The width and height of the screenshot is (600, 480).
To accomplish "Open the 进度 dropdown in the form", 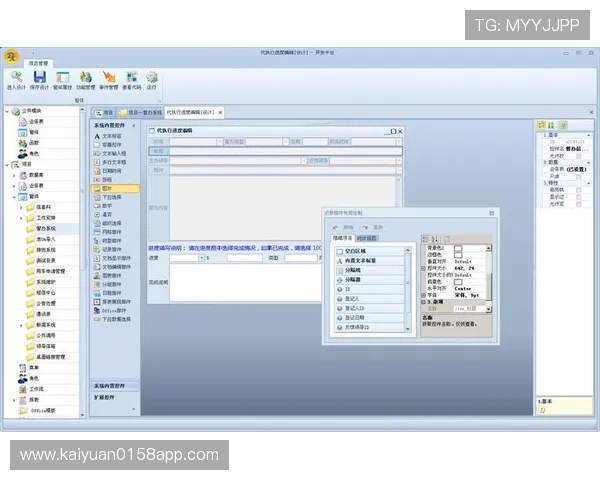I will coord(202,258).
